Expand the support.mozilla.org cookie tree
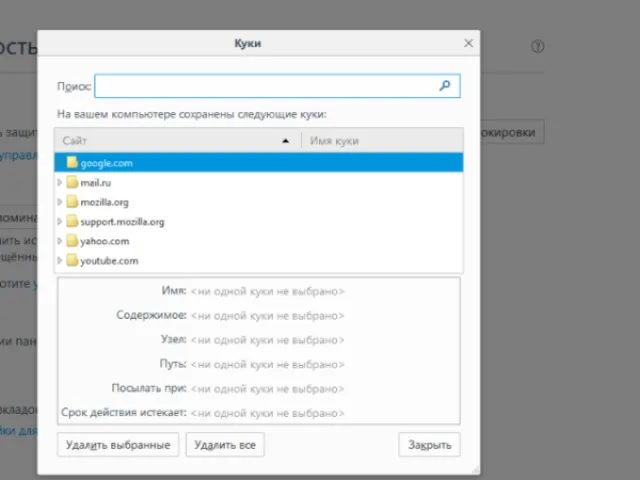640x480 pixels. [60, 222]
